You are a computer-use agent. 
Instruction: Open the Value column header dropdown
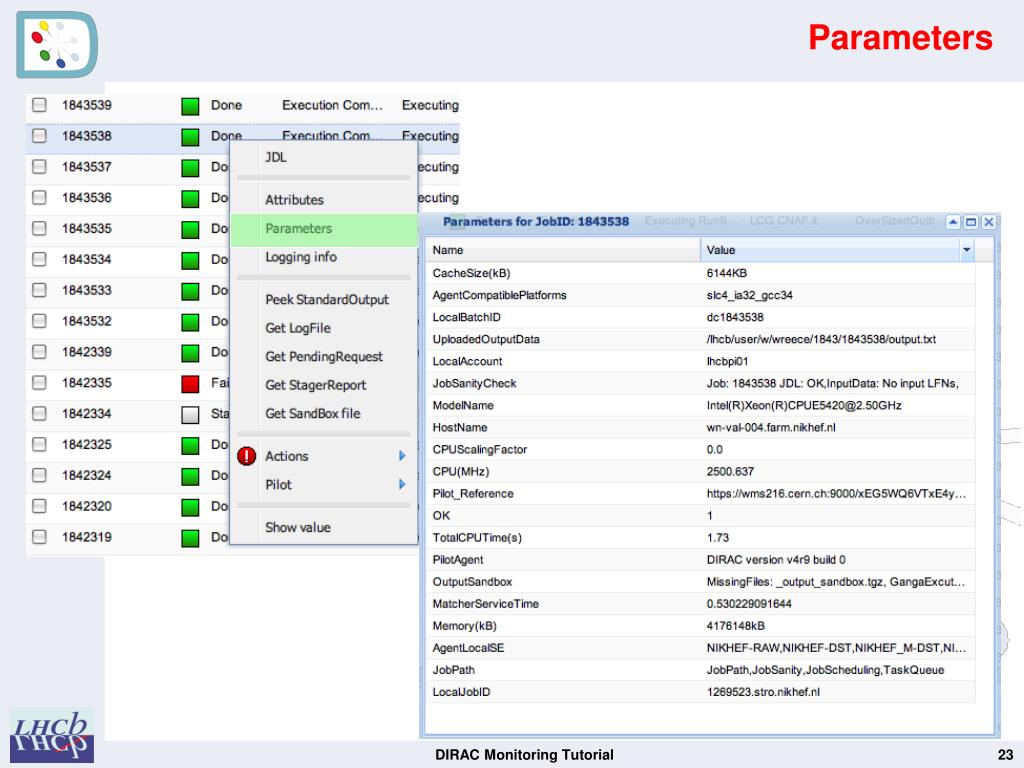click(967, 250)
